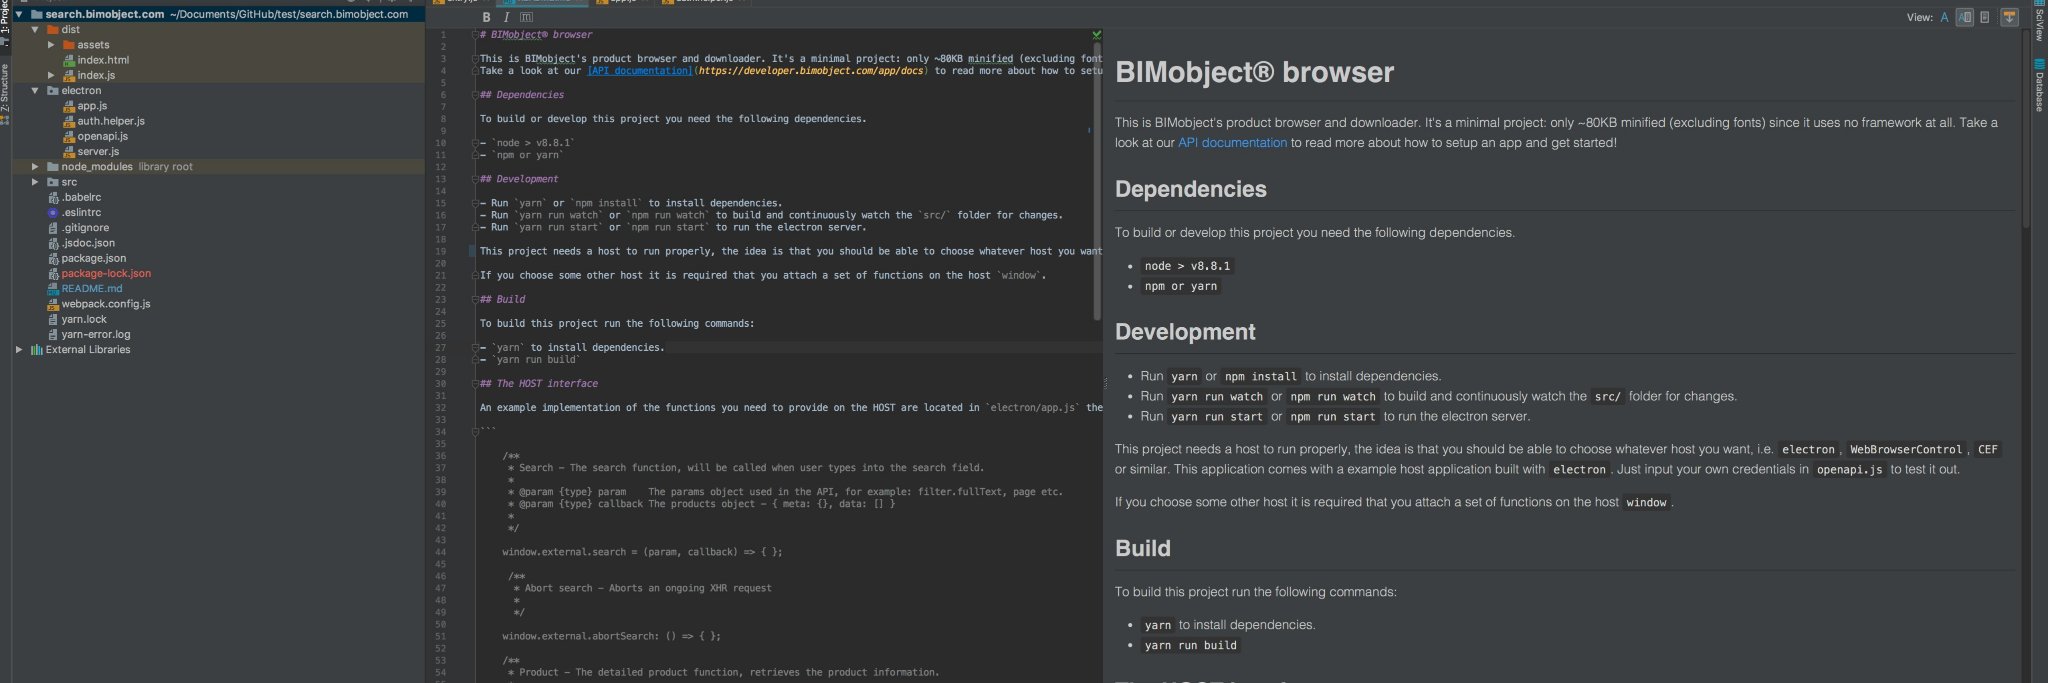Open the Structure tool window tab
This screenshot has width=2048, height=683.
[x=5, y=92]
